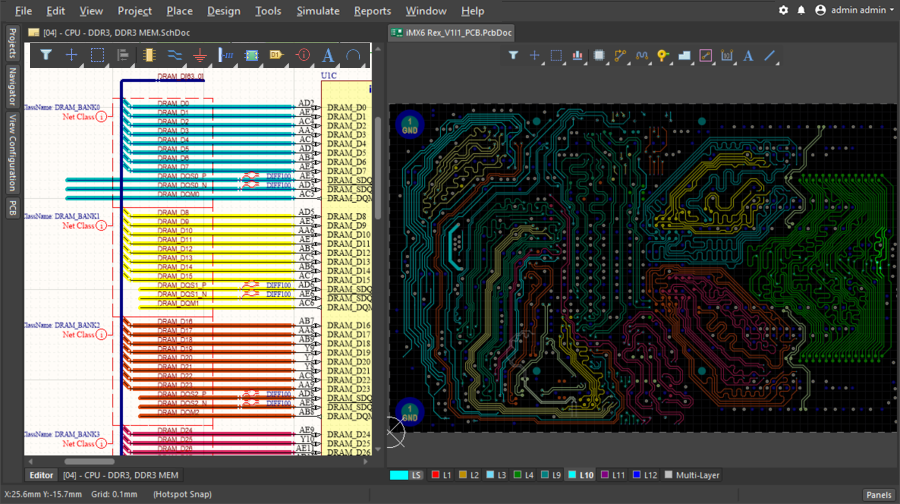Switch to layer L2
The width and height of the screenshot is (900, 504).
coord(469,475)
